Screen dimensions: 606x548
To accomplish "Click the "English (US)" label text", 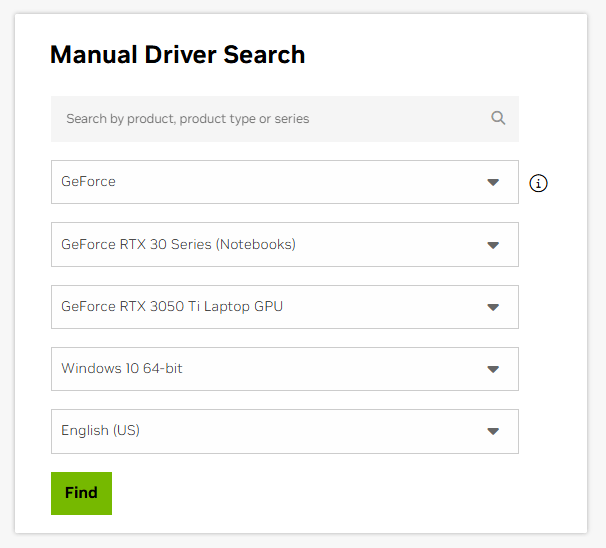I will click(x=100, y=431).
